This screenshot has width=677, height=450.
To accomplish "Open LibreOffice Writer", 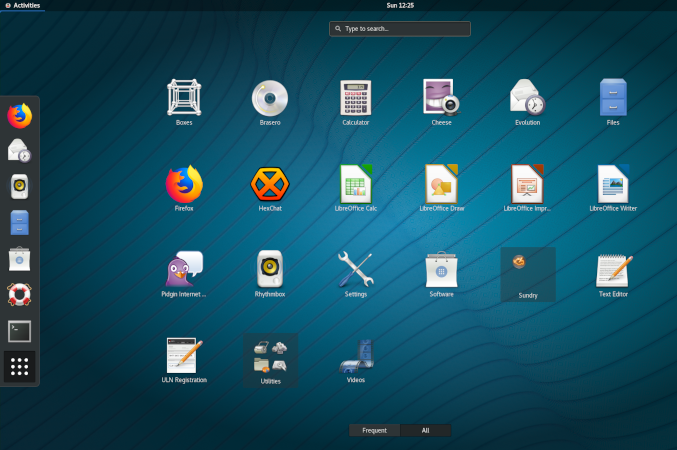I will pos(613,188).
